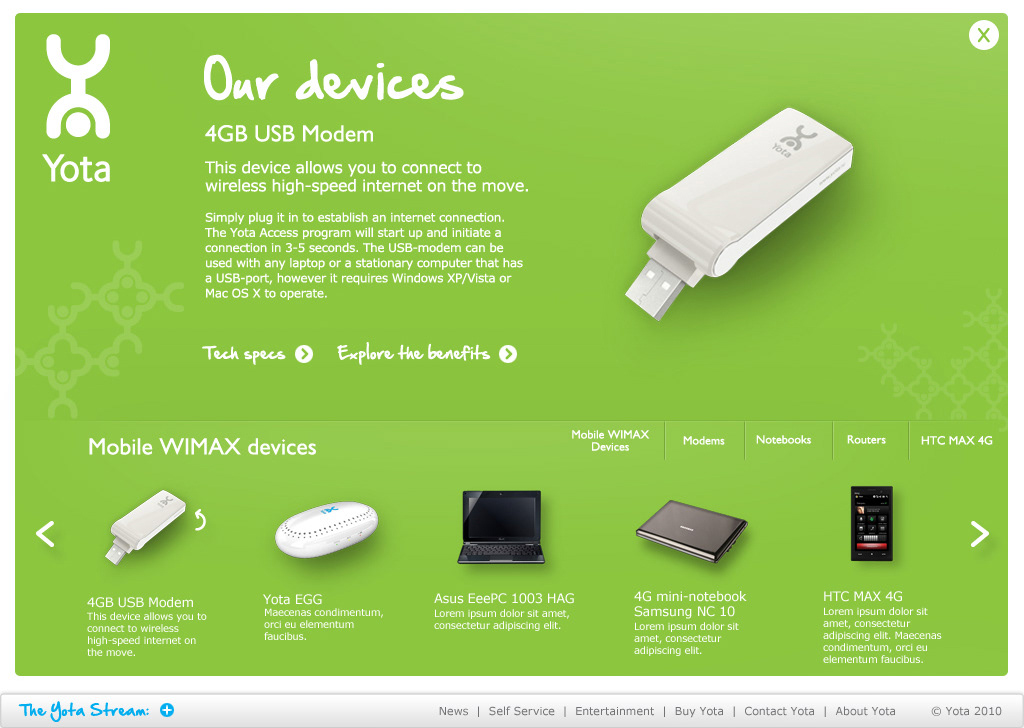This screenshot has width=1024, height=728.
Task: Close the Our devices panel with X
Action: [984, 35]
